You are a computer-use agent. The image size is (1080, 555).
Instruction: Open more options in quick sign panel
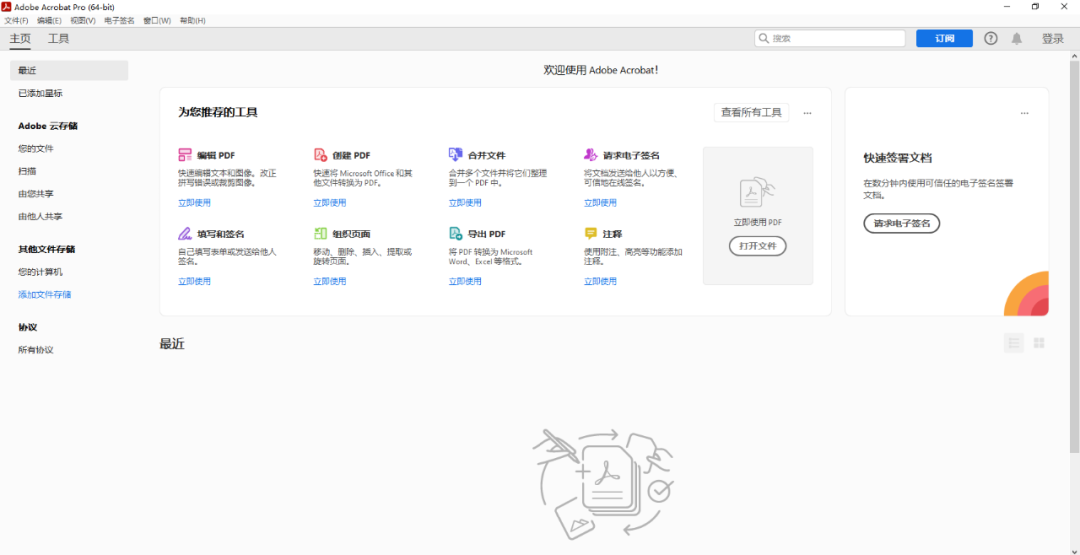click(1024, 113)
